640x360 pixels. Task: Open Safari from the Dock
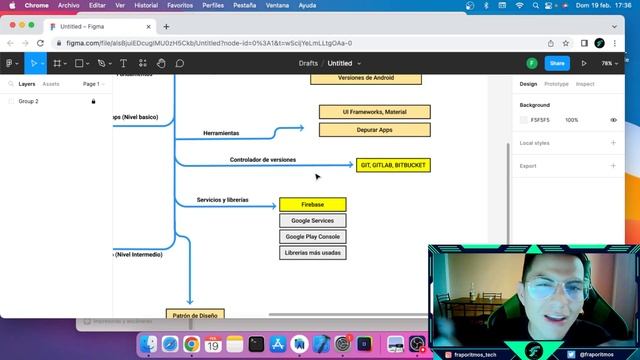pyautogui.click(x=170, y=344)
